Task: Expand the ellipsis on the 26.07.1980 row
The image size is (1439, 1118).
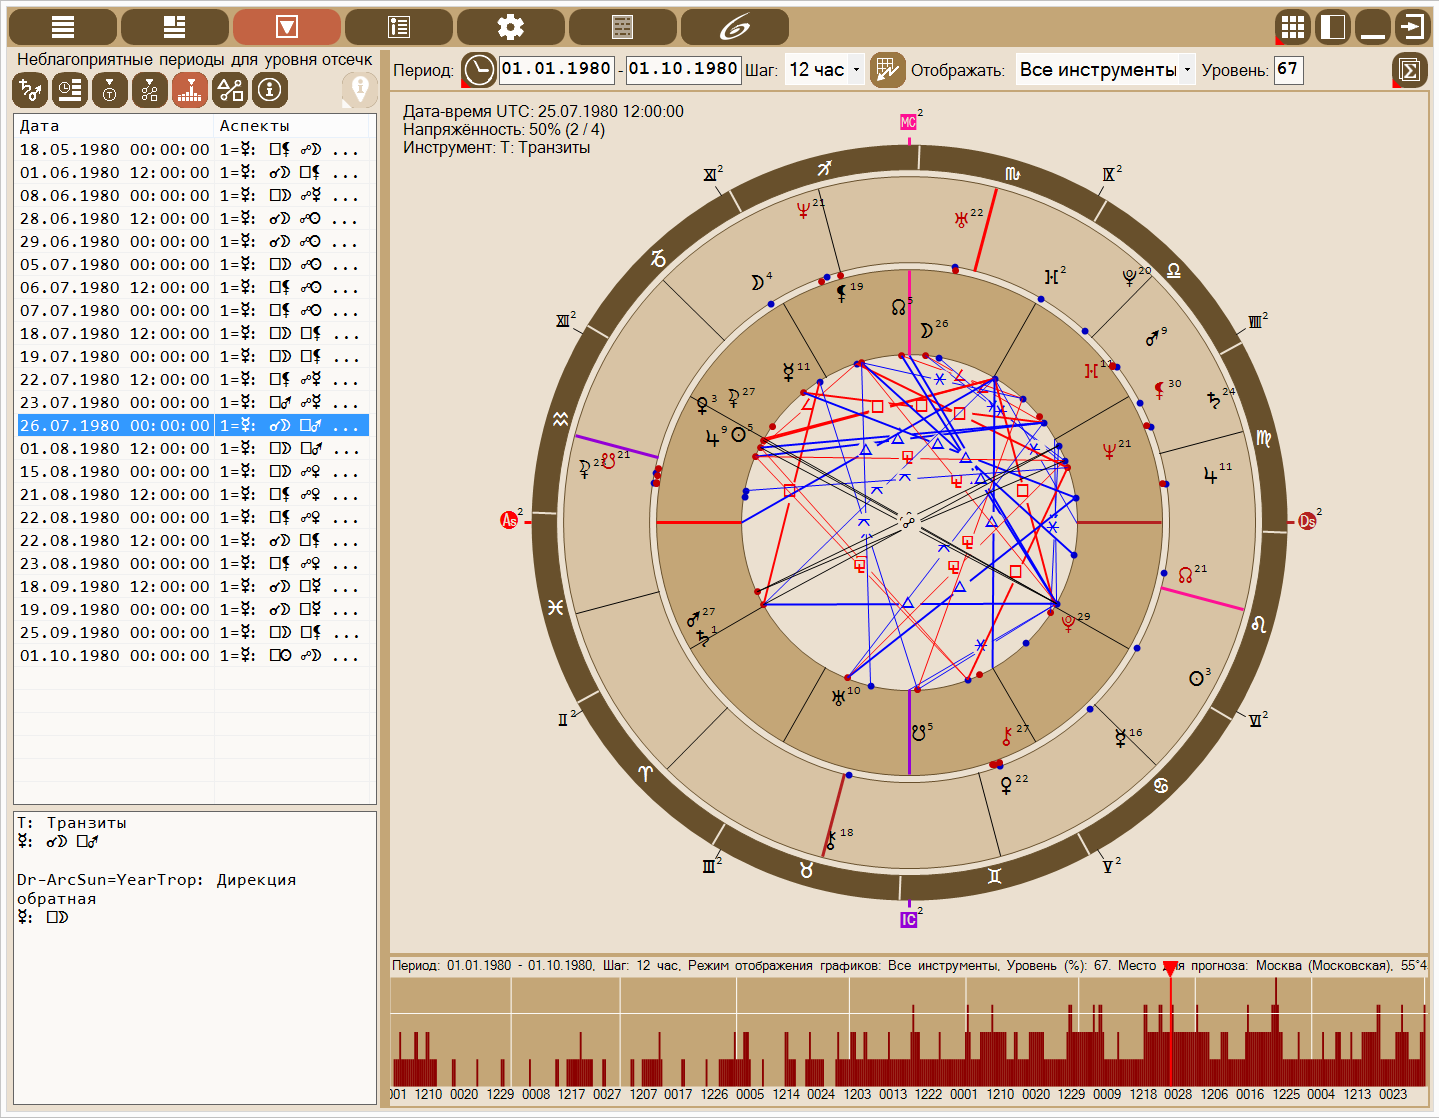Action: click(x=345, y=426)
